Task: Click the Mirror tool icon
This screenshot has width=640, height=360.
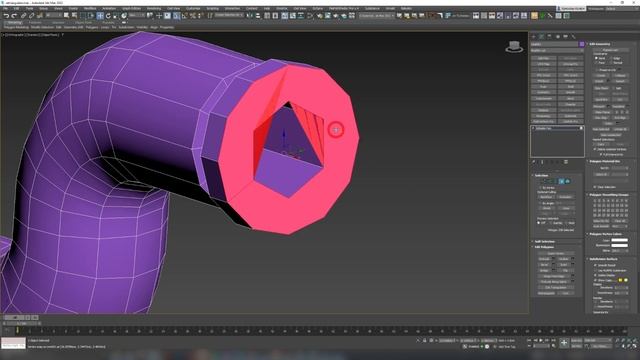Action: click(250, 16)
